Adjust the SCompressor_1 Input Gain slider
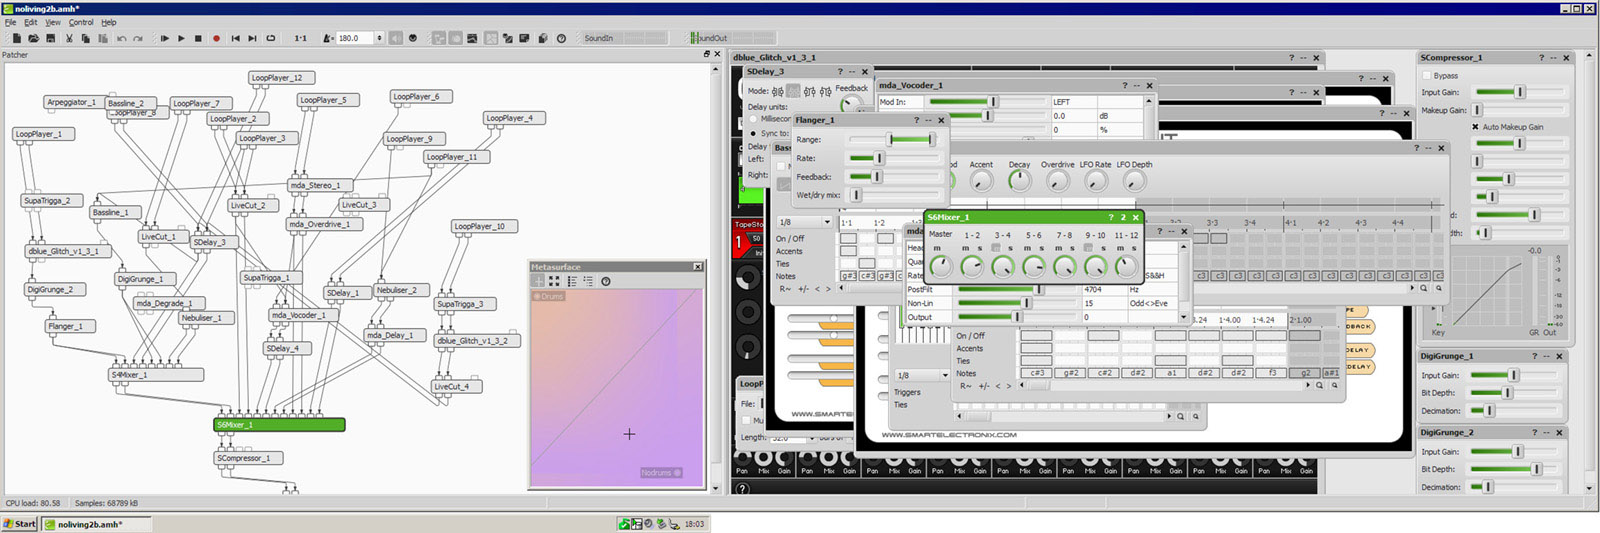 tap(1520, 92)
